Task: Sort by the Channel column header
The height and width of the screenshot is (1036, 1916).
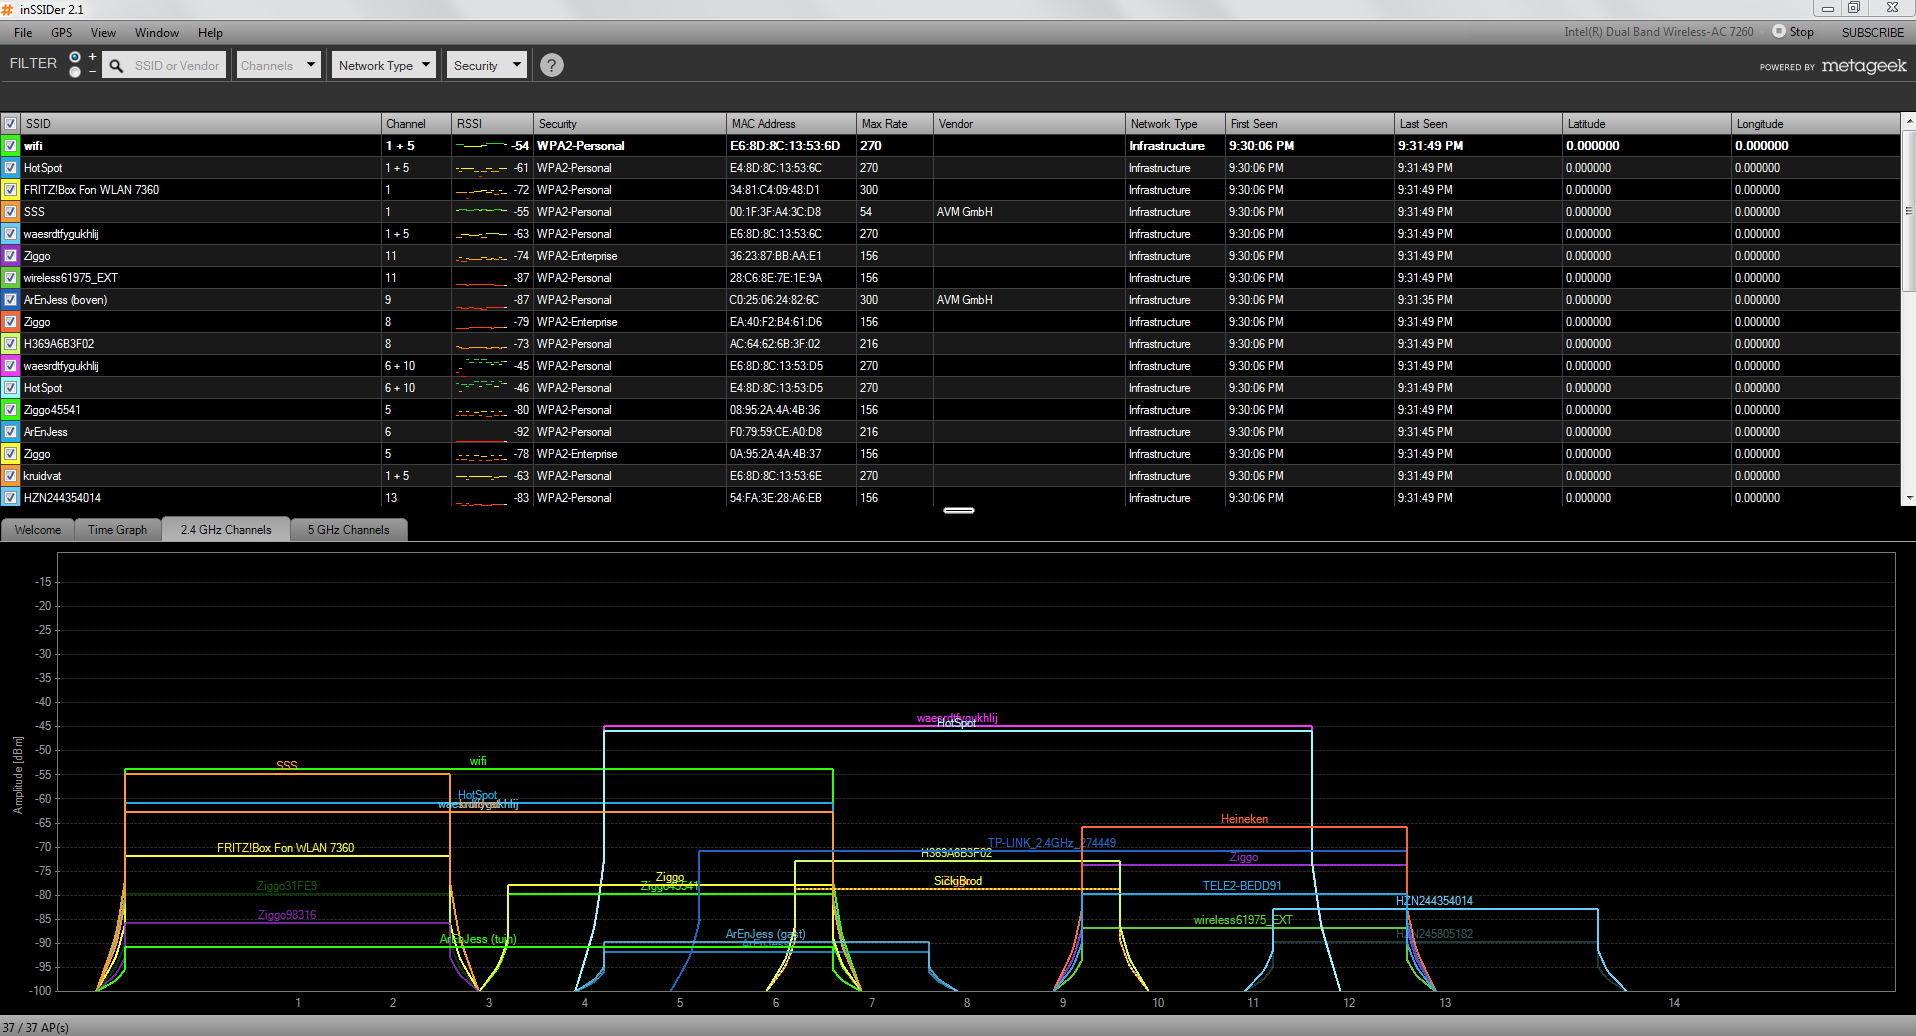Action: 416,124
